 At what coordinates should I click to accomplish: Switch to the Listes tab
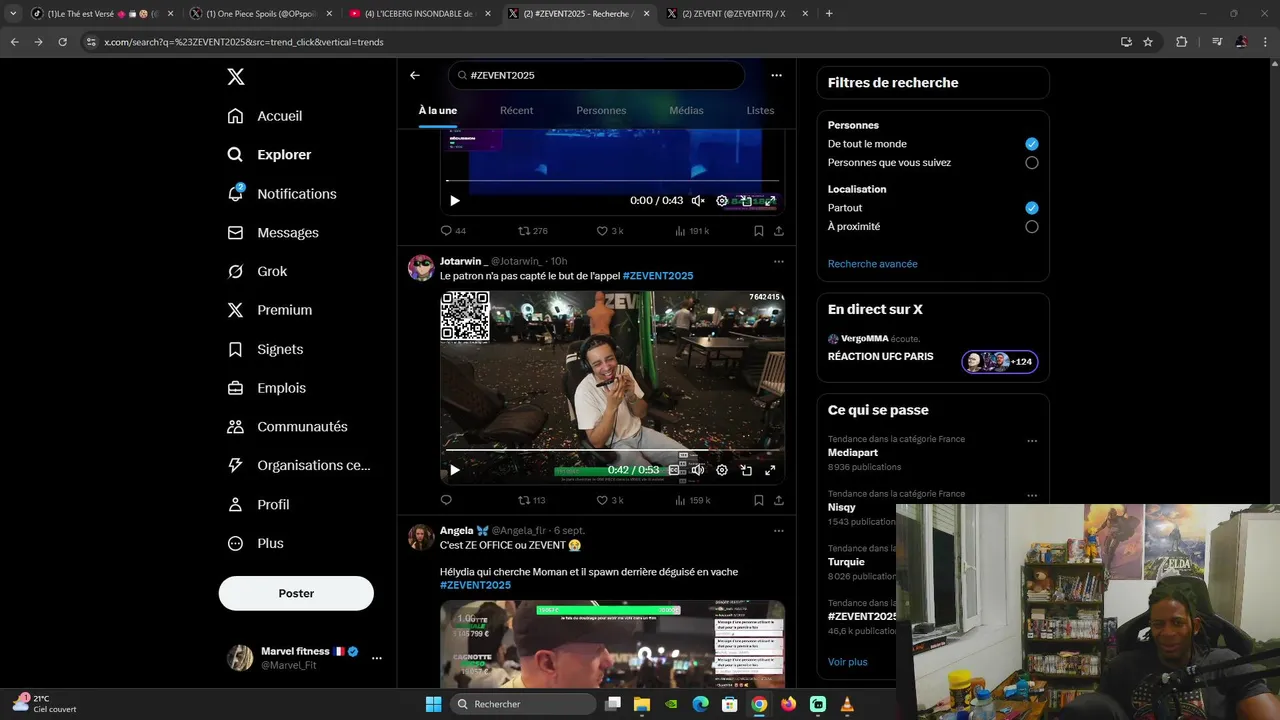(x=760, y=111)
